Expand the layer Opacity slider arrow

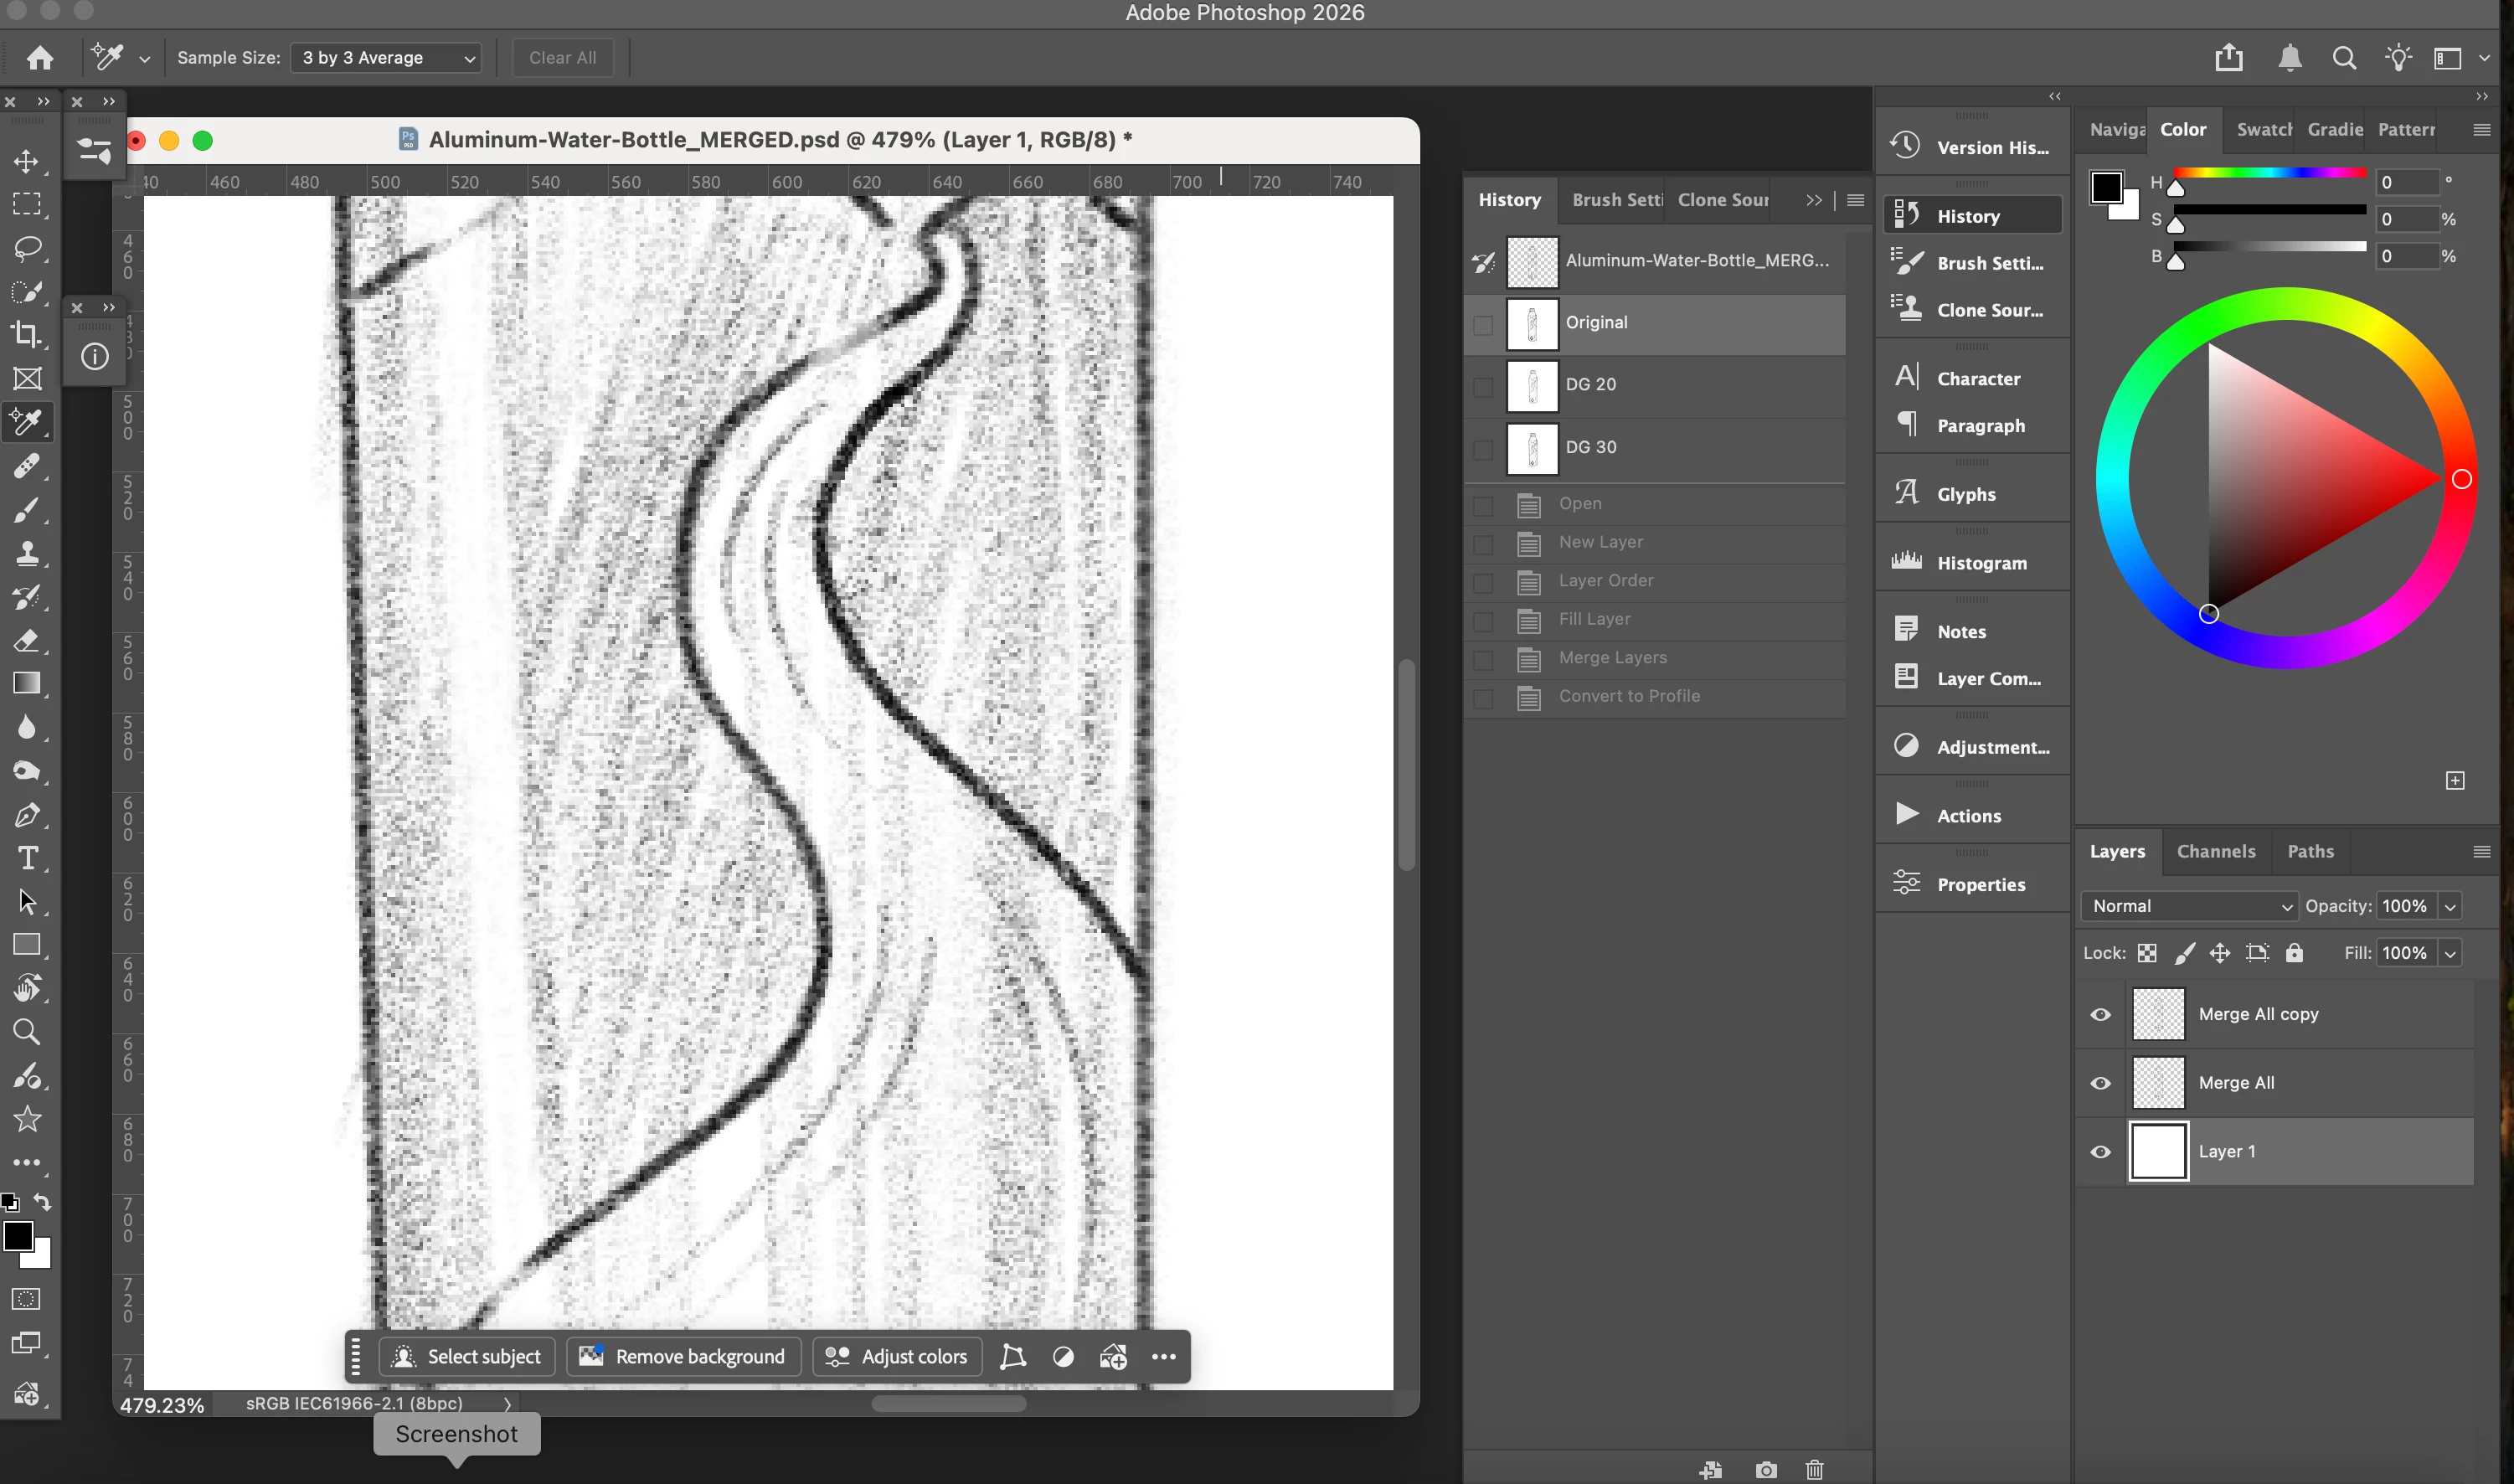point(2450,906)
